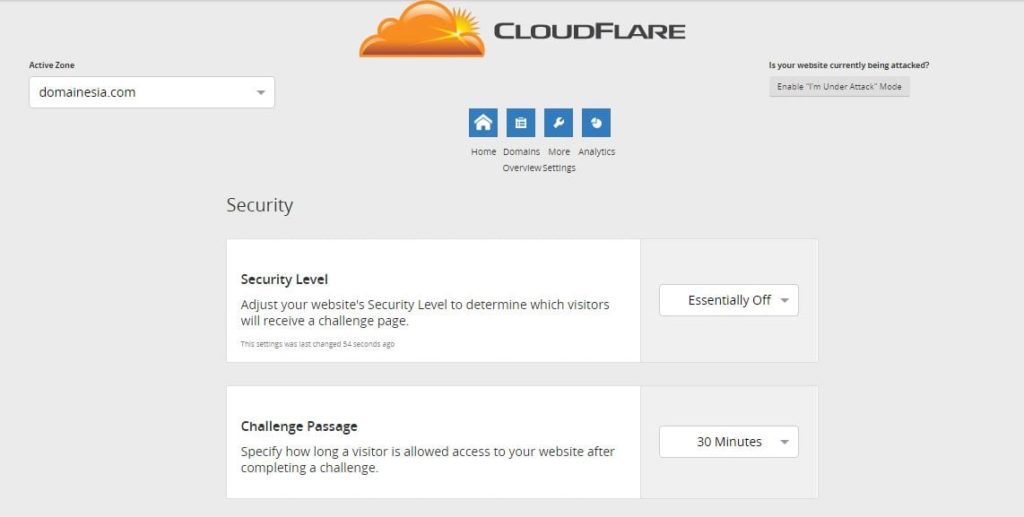Screen dimensions: 1024x517
Task: Open the Domains Overview icon
Action: coord(521,123)
